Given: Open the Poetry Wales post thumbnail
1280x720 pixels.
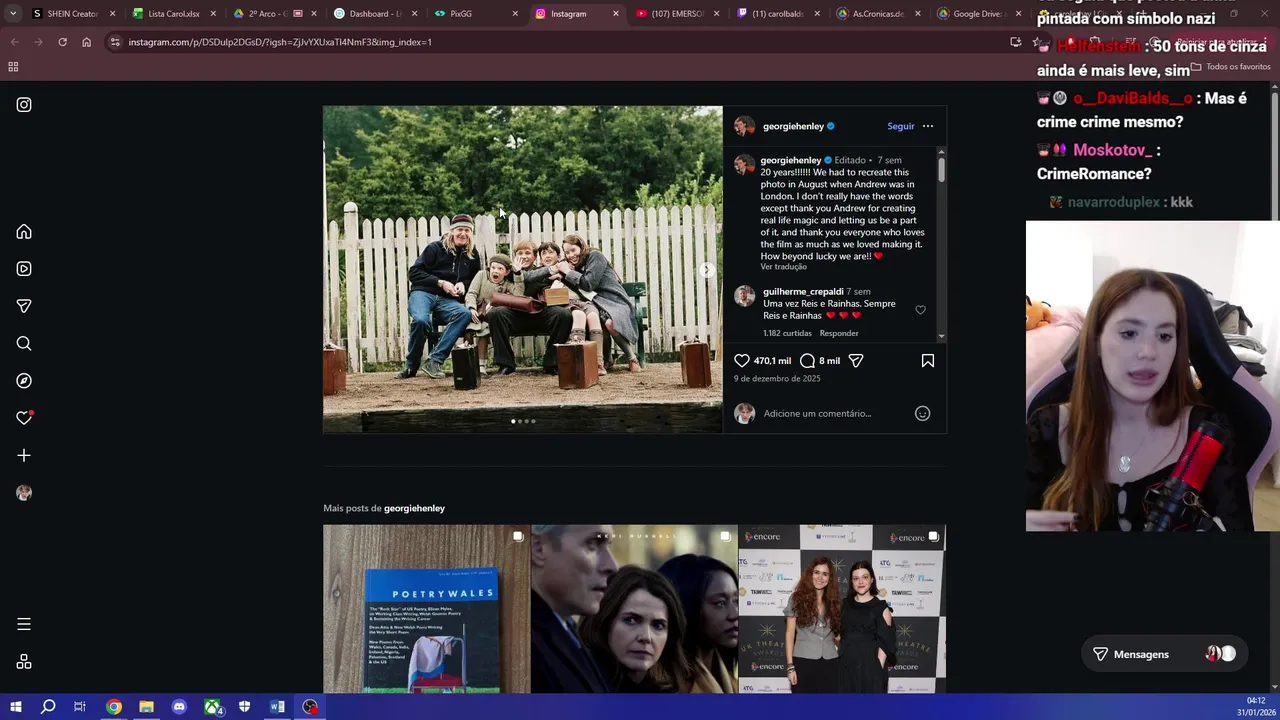Looking at the screenshot, I should (426, 609).
